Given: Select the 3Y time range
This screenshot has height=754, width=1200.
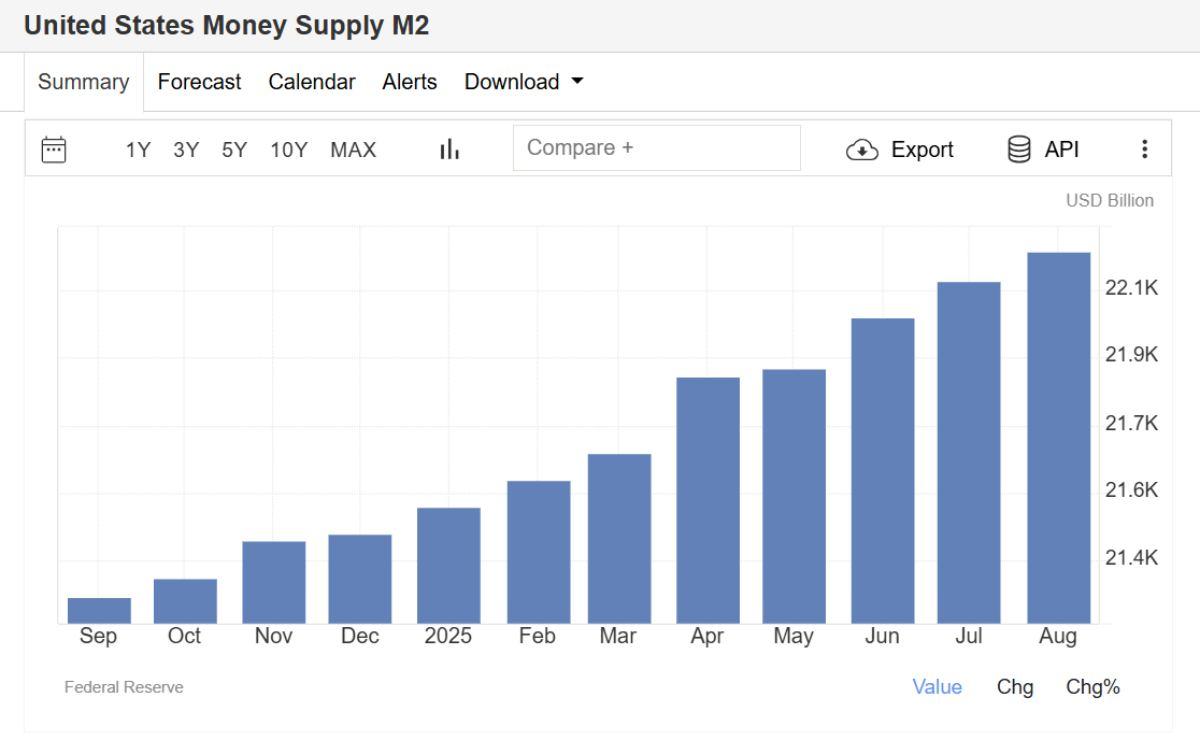Looking at the screenshot, I should [186, 150].
